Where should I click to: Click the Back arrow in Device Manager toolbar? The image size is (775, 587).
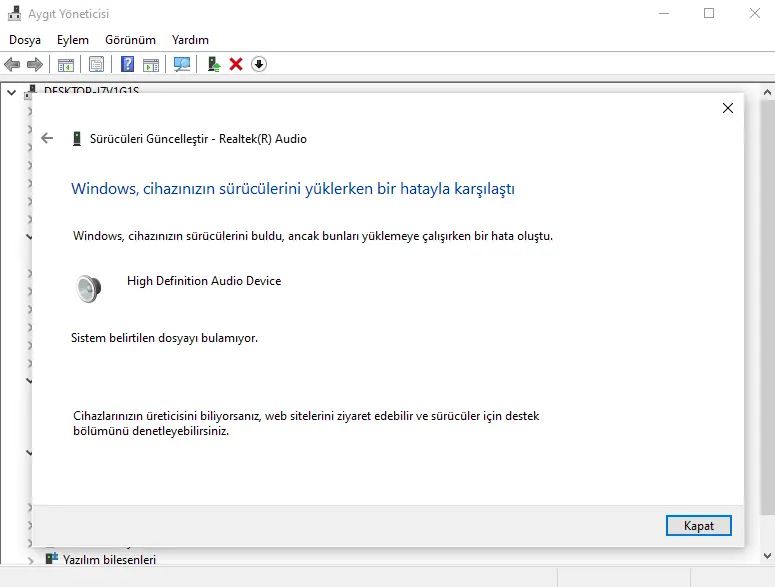(12, 64)
